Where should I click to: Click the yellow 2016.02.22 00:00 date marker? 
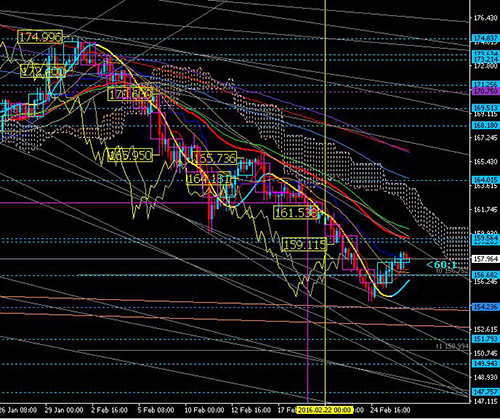pos(324,409)
